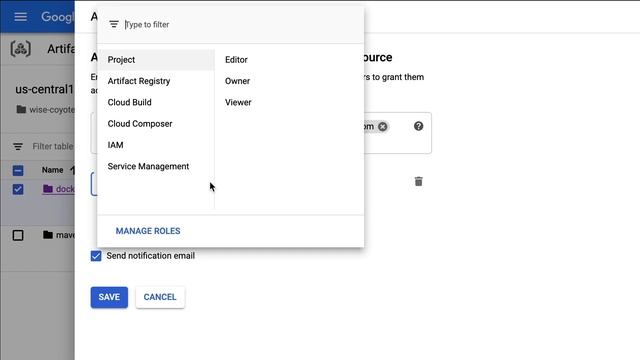Viewport: 640px width, 360px height.
Task: Choose the Viewer role
Action: click(x=238, y=102)
